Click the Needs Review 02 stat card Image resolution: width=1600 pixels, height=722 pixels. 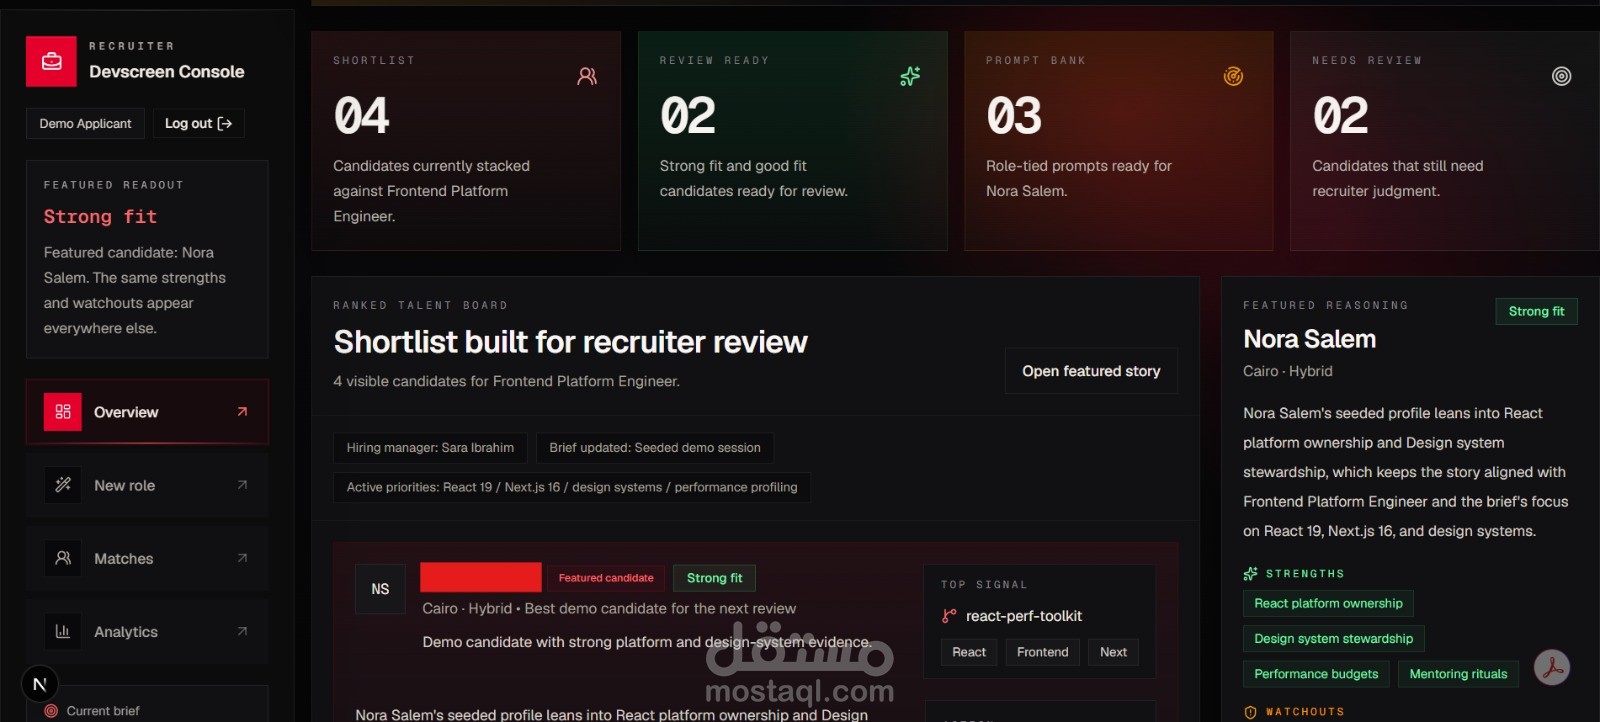click(1445, 141)
